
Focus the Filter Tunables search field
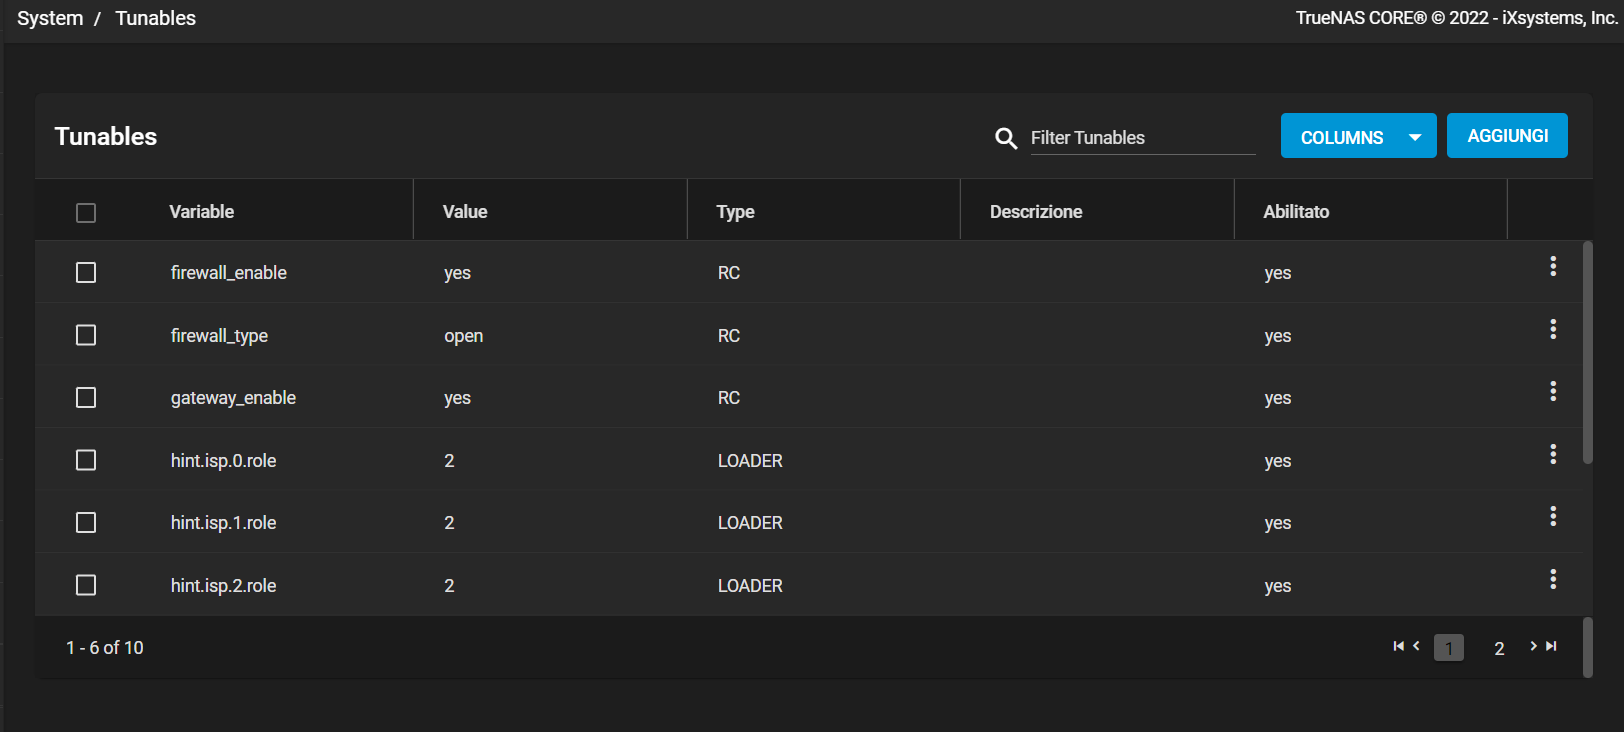coord(1142,138)
